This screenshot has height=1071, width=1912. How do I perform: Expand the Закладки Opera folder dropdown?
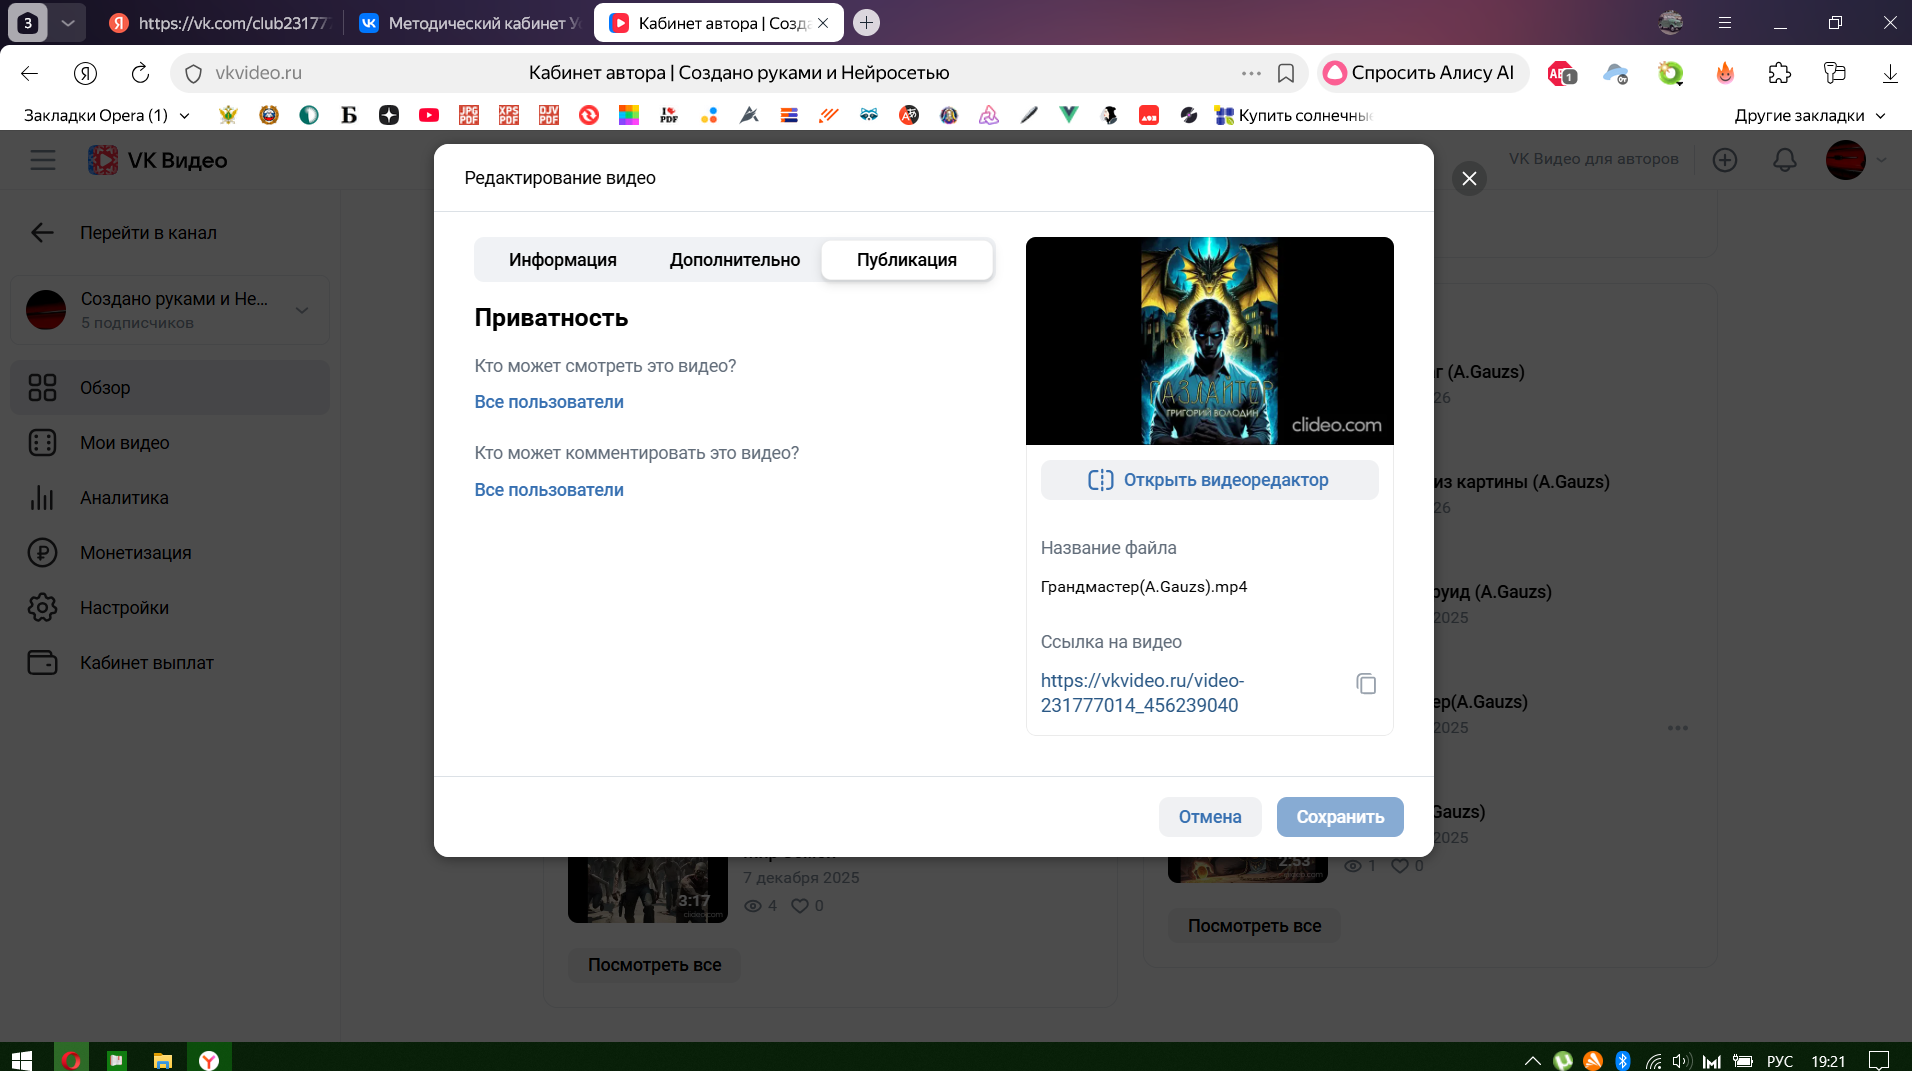click(107, 116)
